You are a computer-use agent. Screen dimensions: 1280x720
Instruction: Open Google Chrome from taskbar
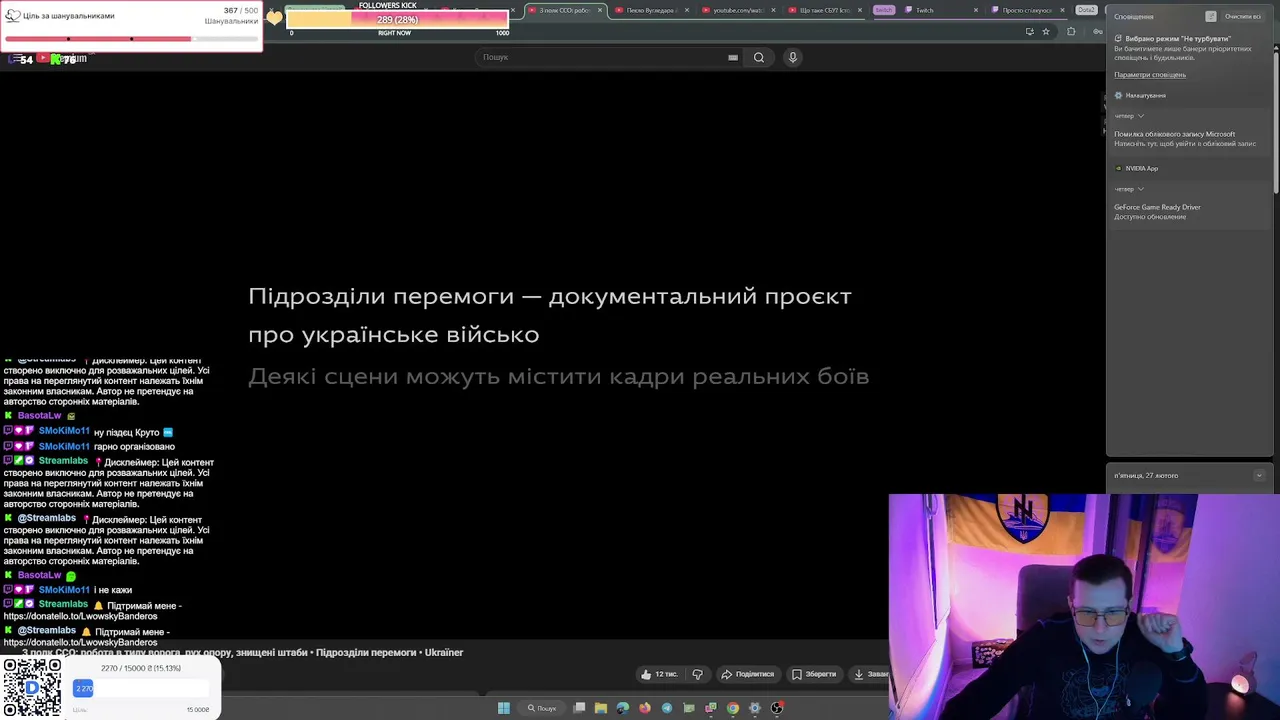(x=733, y=708)
